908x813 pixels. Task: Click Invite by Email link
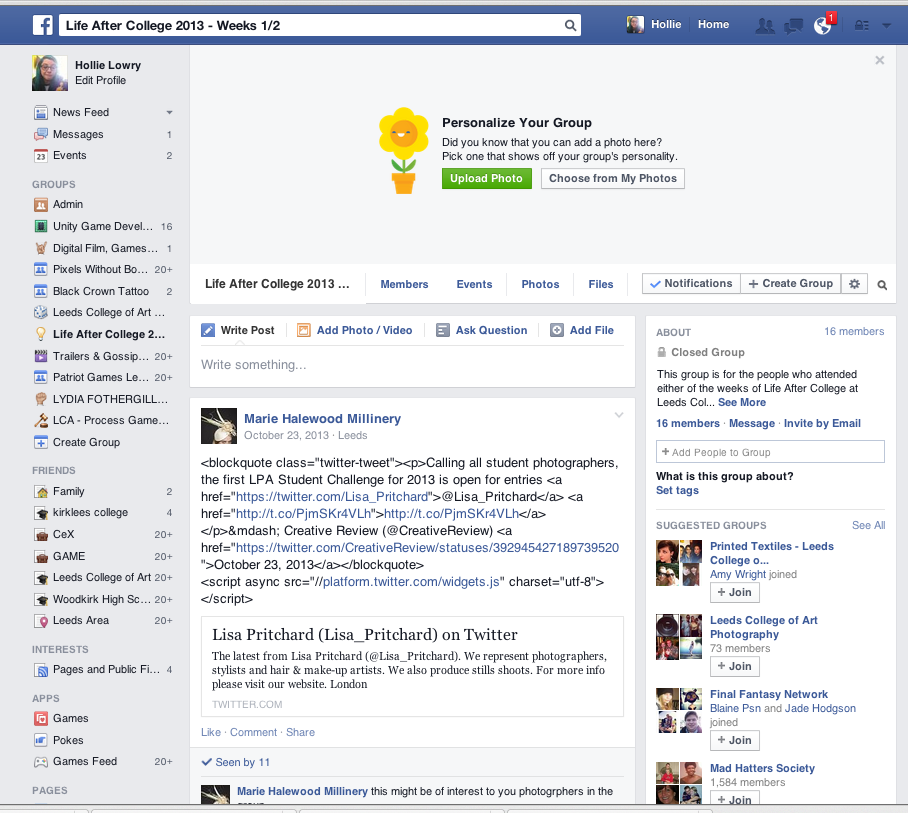click(822, 423)
